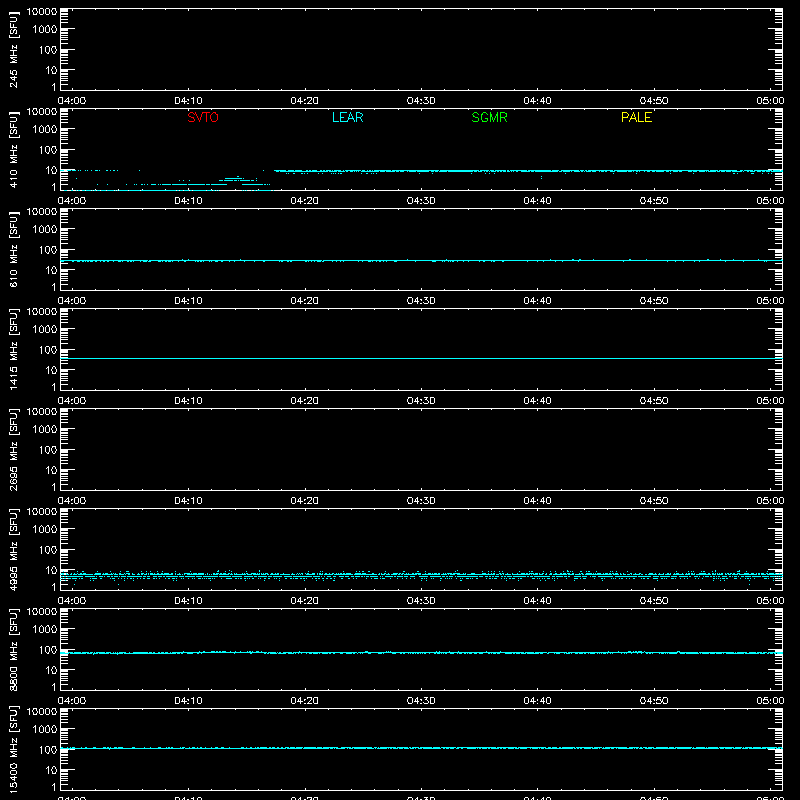Screen dimensions: 800x800
Task: Click the red SVTO station label
Action: (203, 117)
